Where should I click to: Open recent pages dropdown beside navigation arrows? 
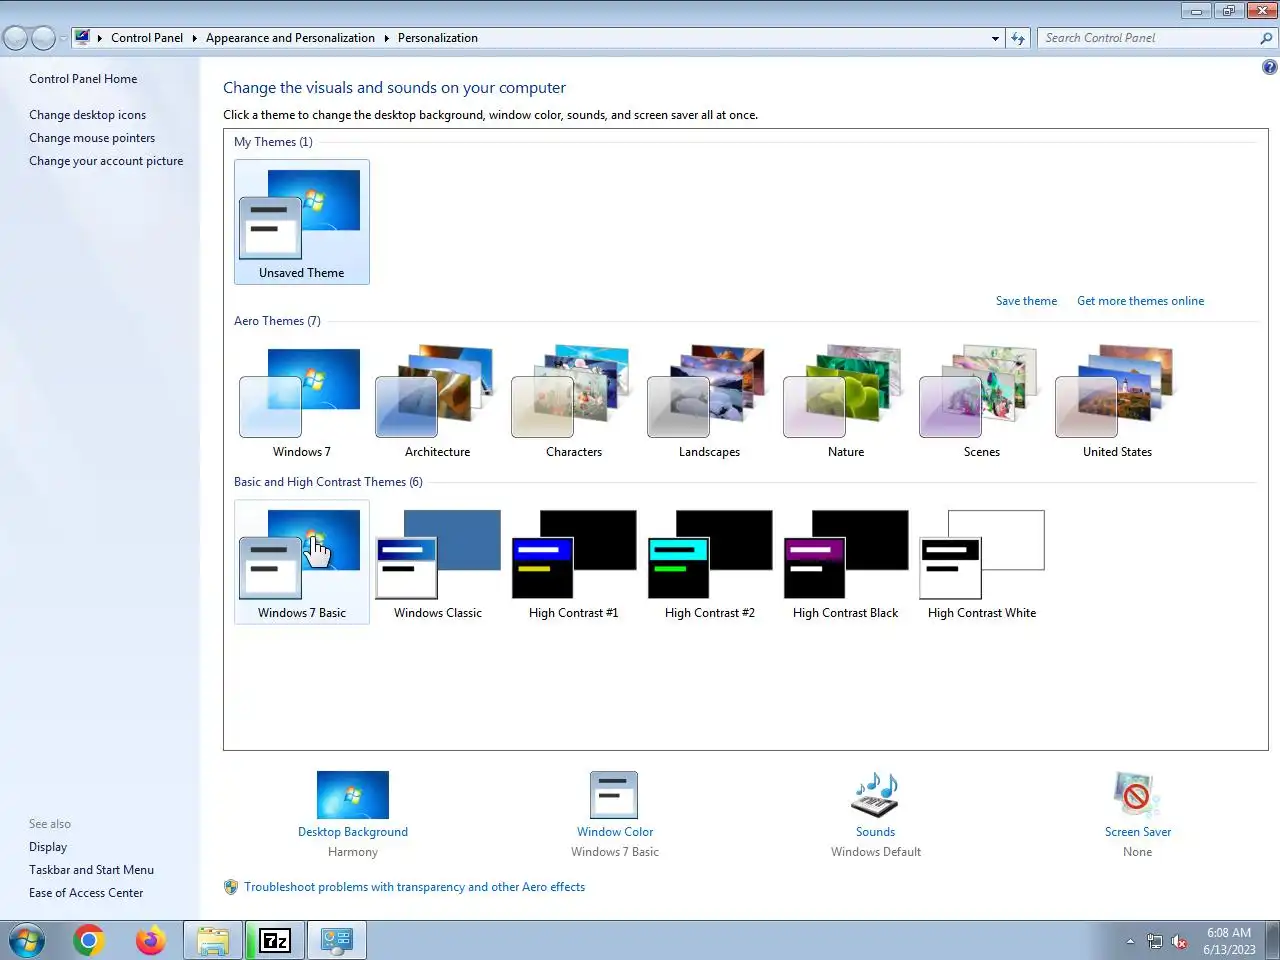point(64,38)
